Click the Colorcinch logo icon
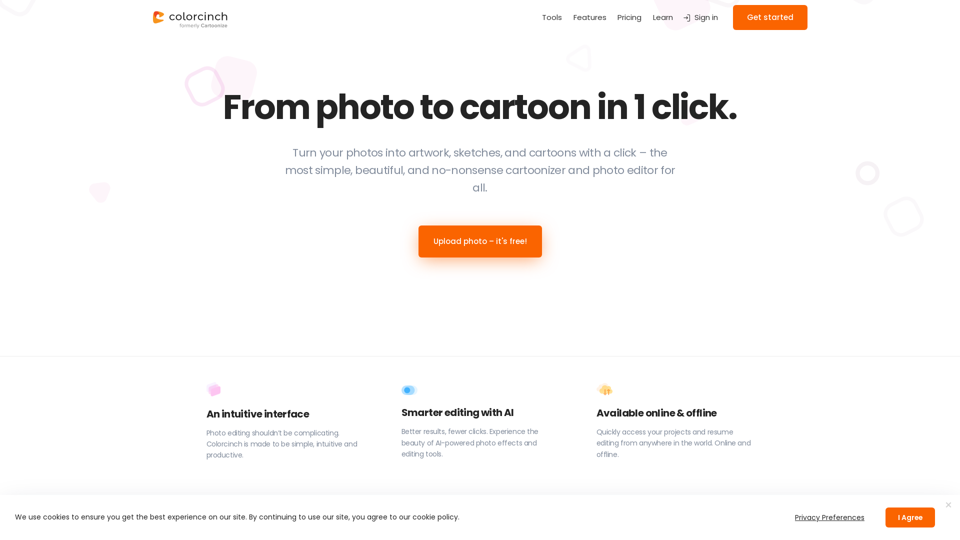Image resolution: width=960 pixels, height=540 pixels. (x=159, y=17)
